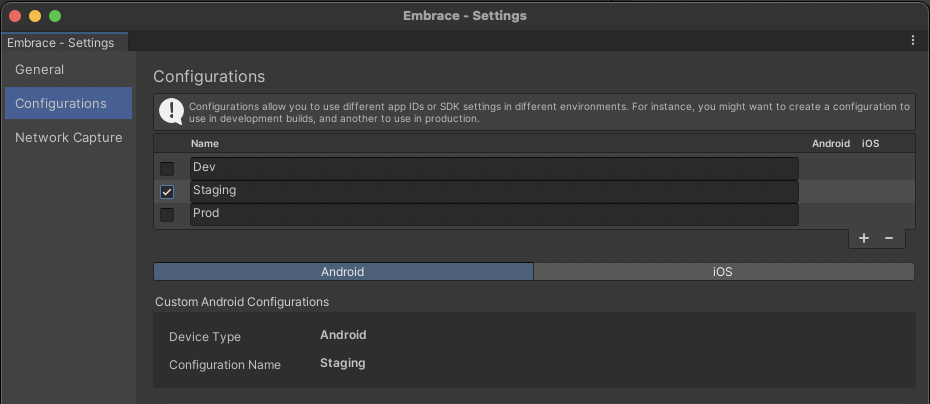Switch to the iOS platform tab
Viewport: 930px width, 404px height.
[724, 272]
